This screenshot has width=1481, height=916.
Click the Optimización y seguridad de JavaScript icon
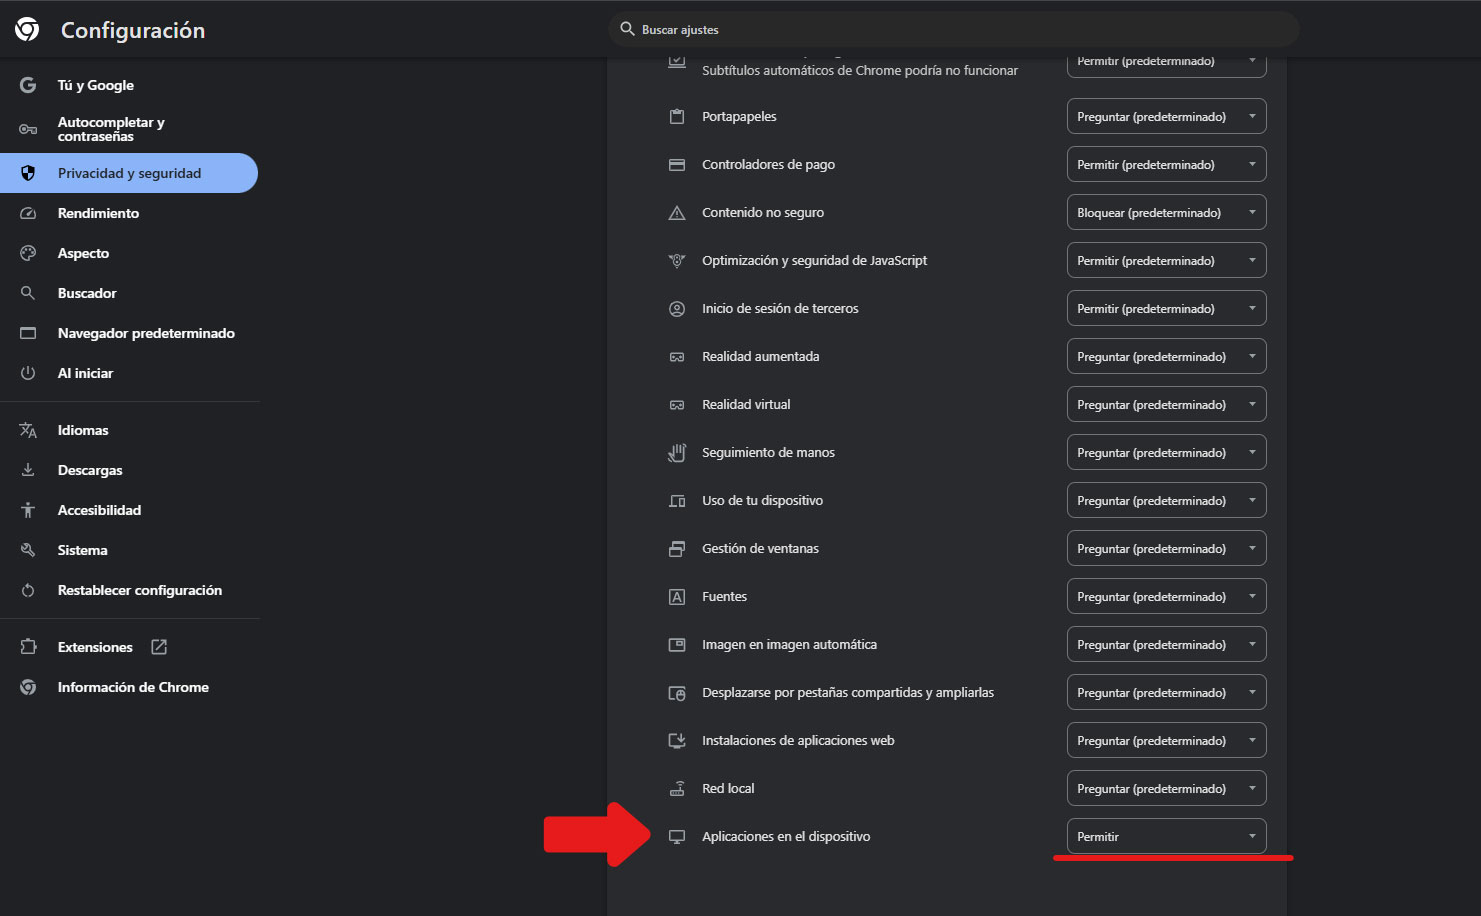tap(677, 261)
